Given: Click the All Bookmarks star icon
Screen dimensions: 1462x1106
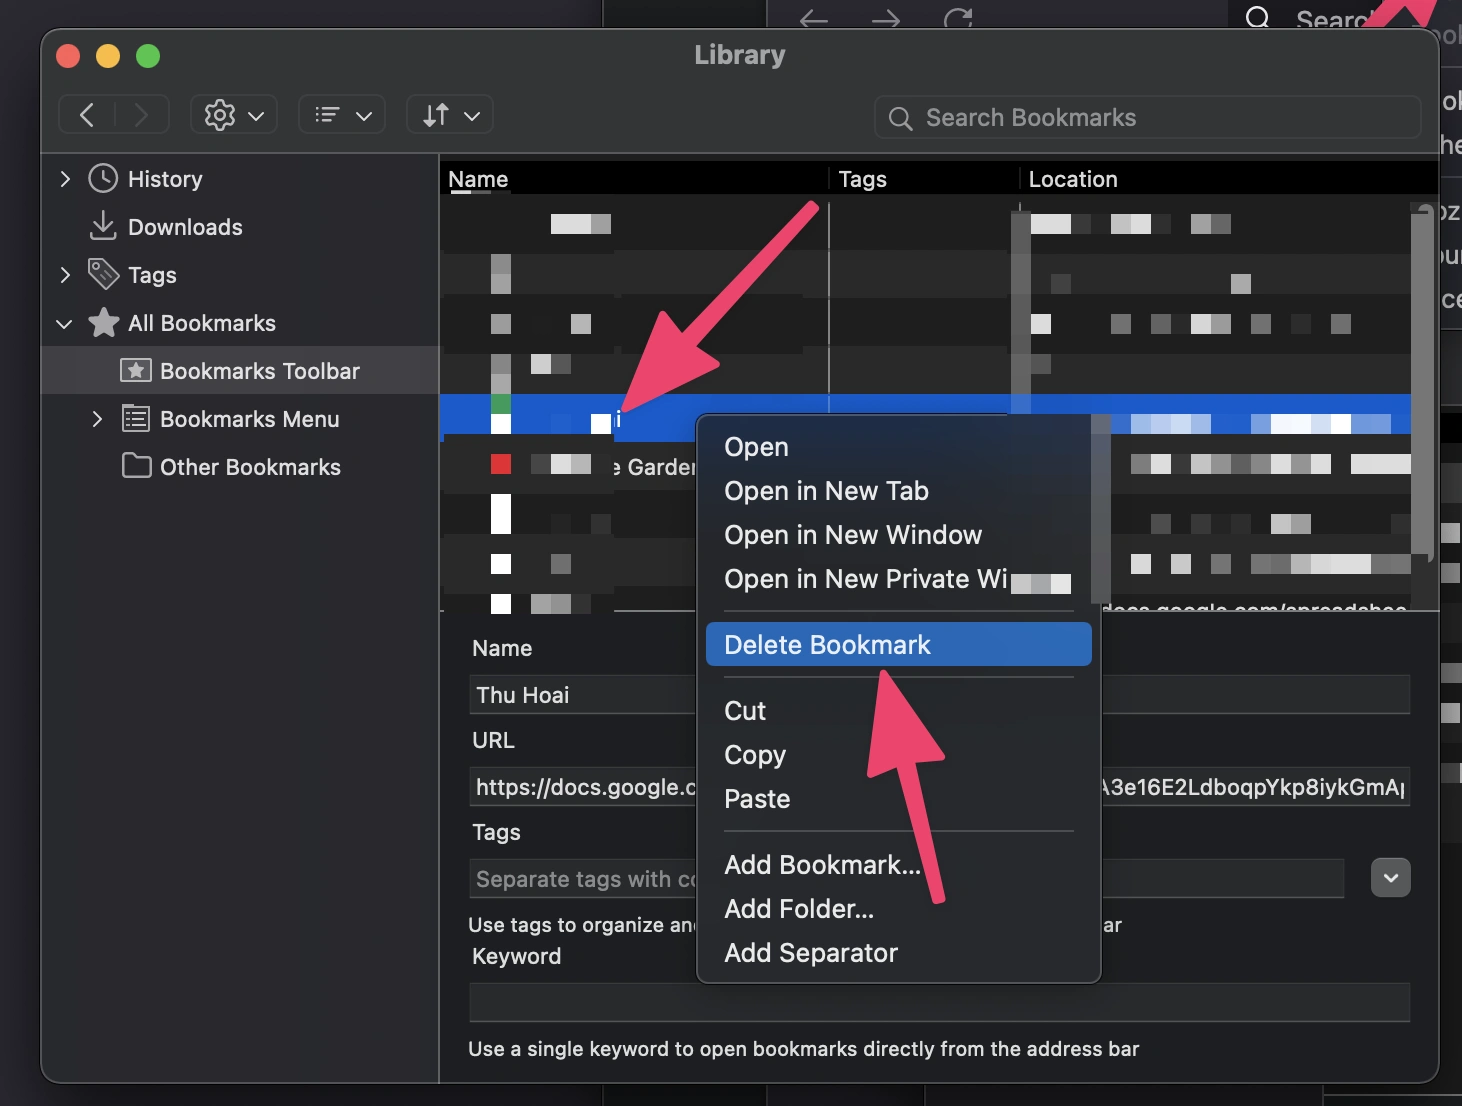Looking at the screenshot, I should tap(103, 322).
